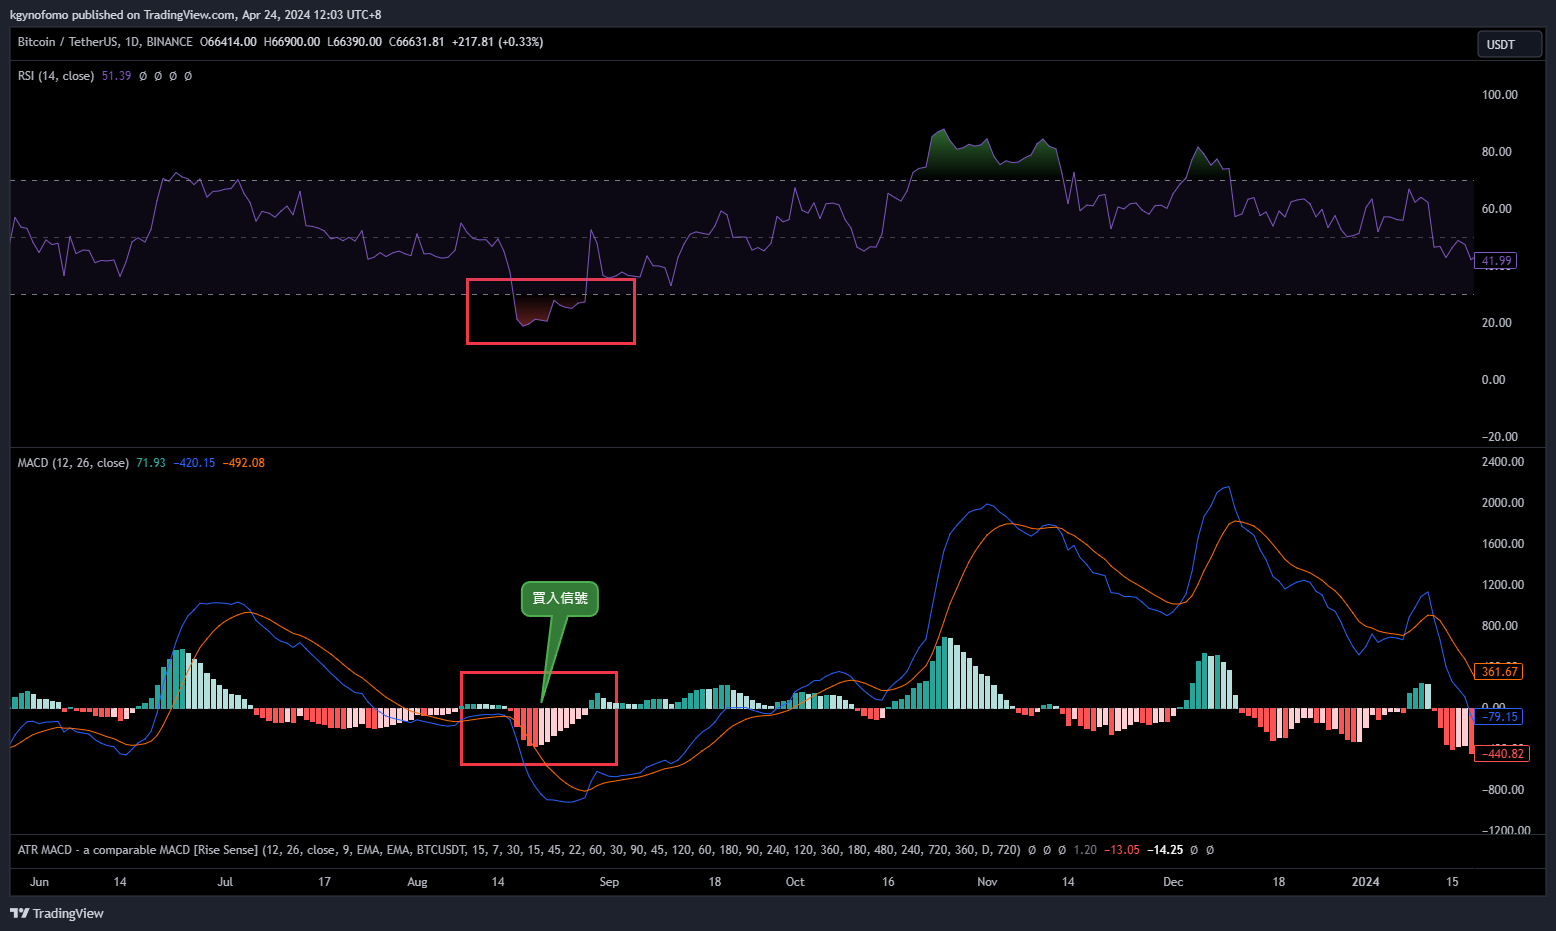Select the ATR MACD Rise Sense indicator label

519,850
